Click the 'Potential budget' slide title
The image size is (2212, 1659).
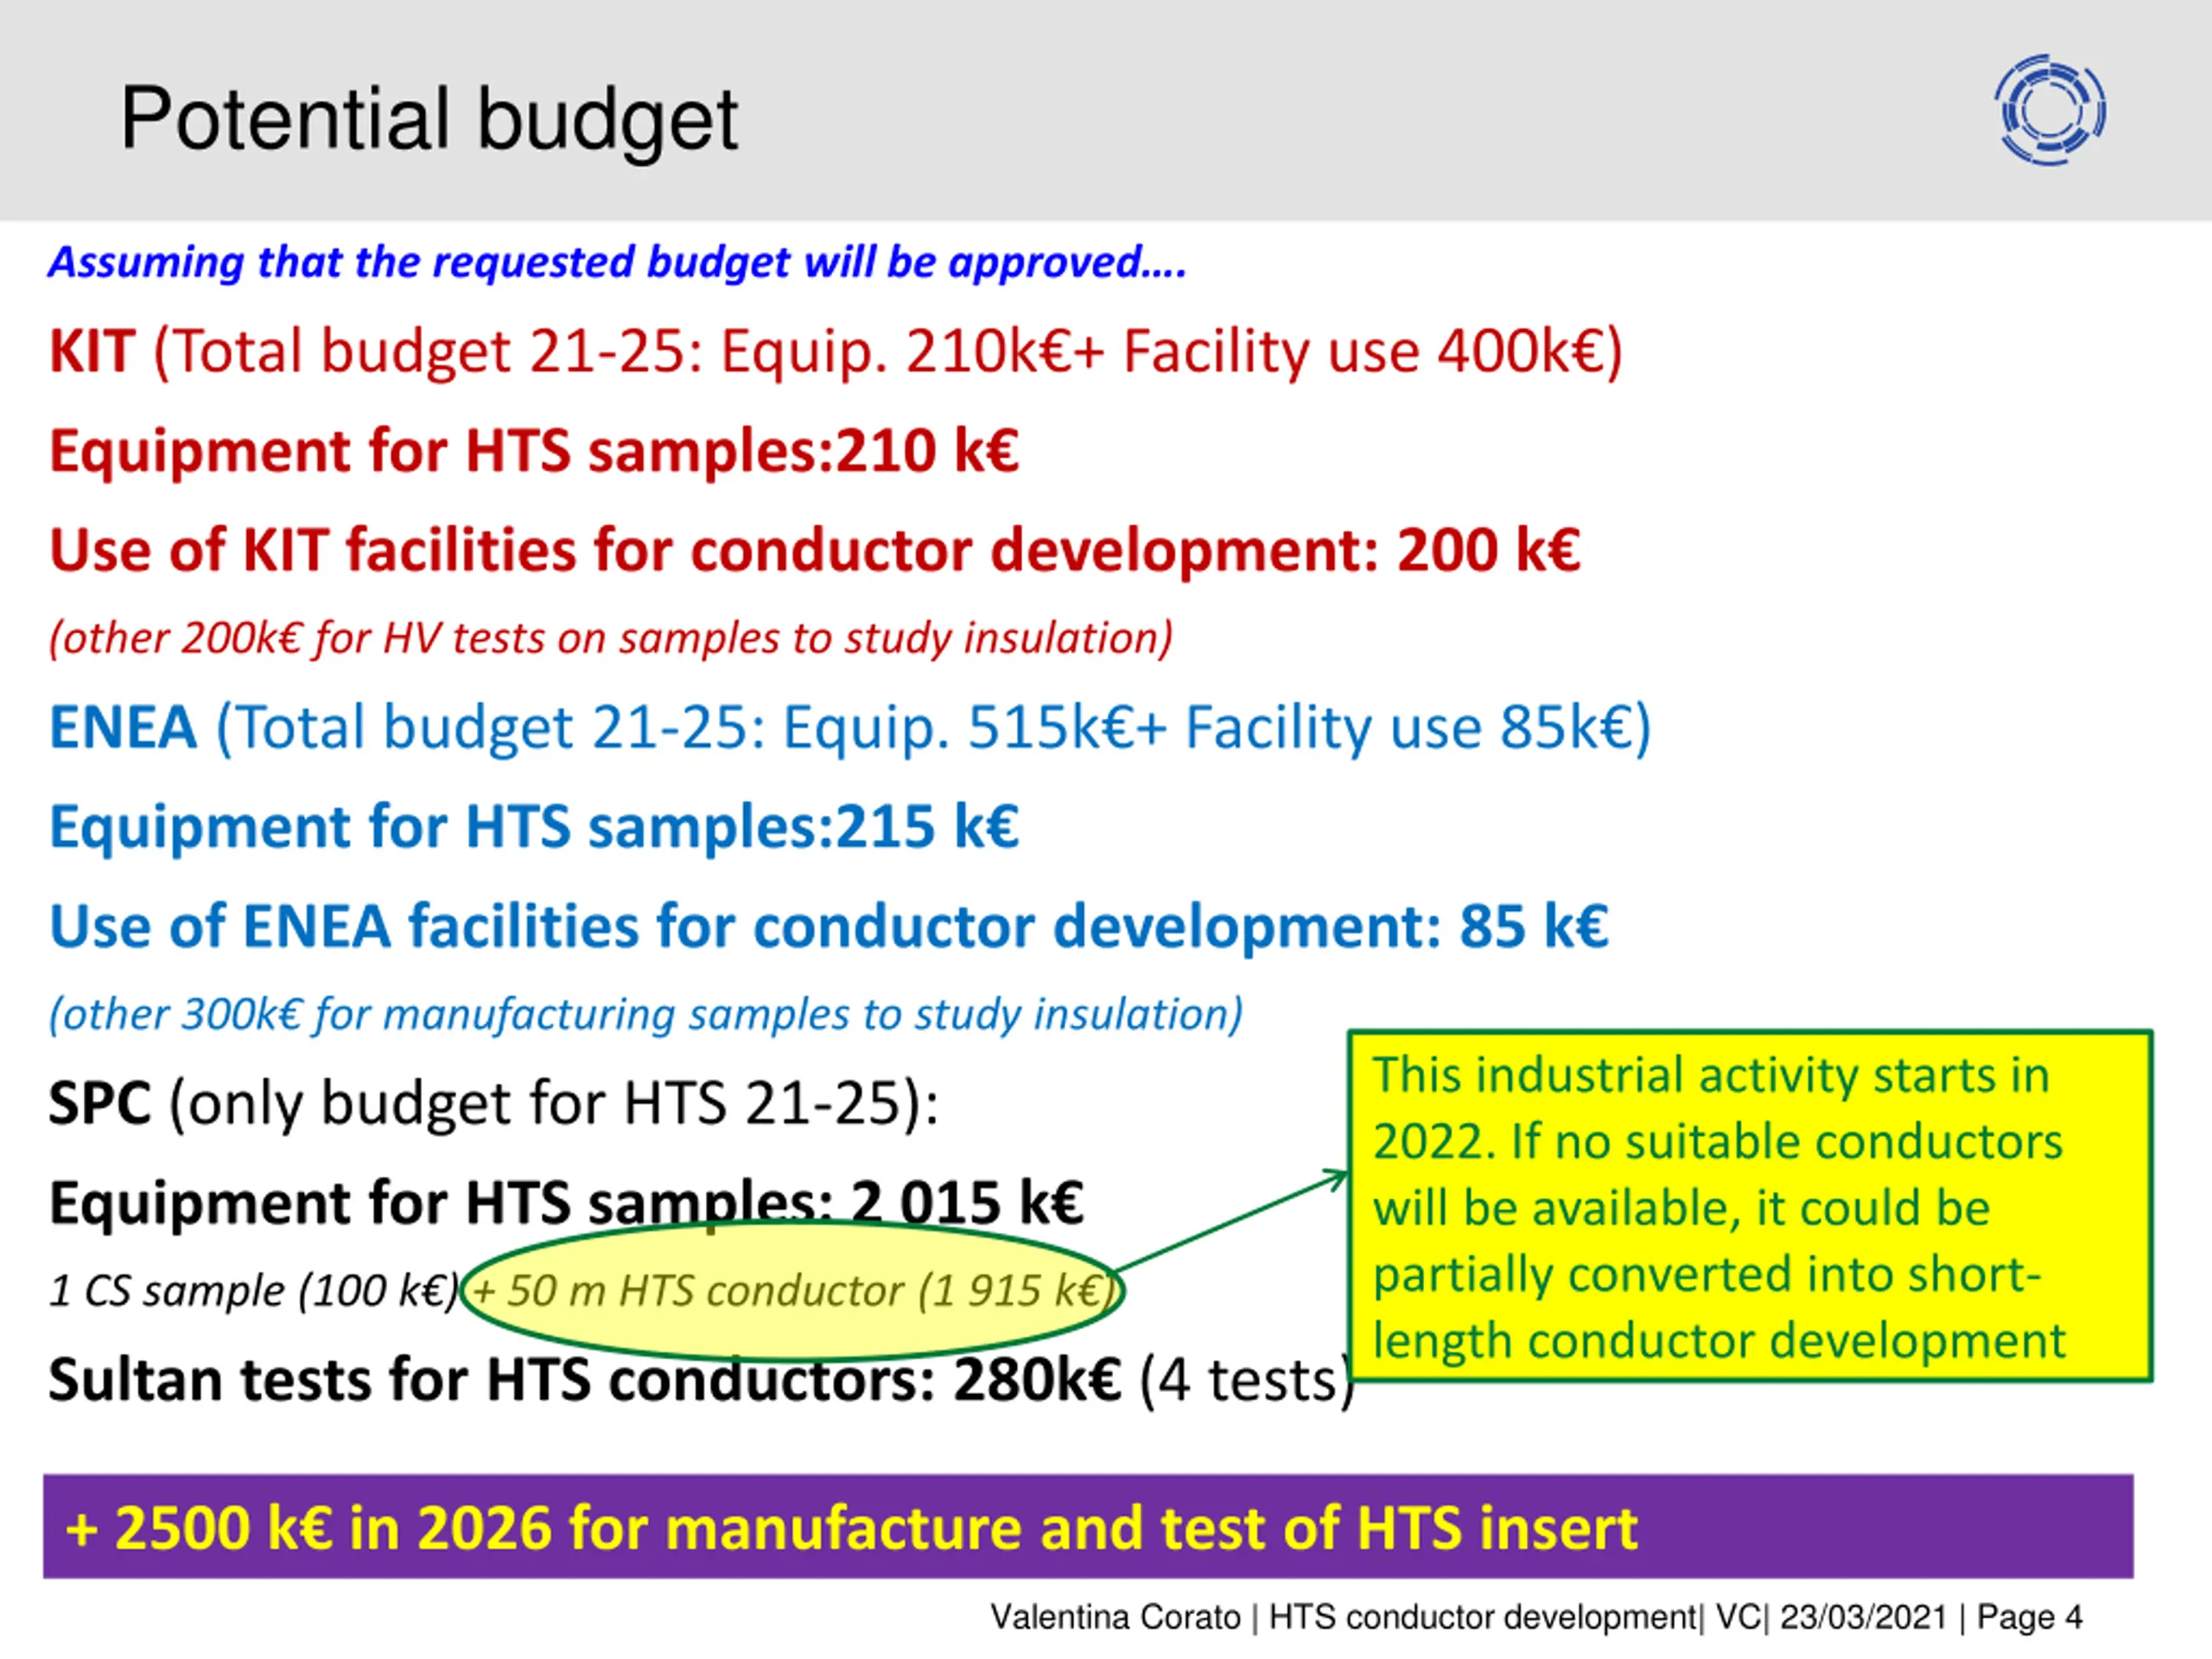[429, 120]
